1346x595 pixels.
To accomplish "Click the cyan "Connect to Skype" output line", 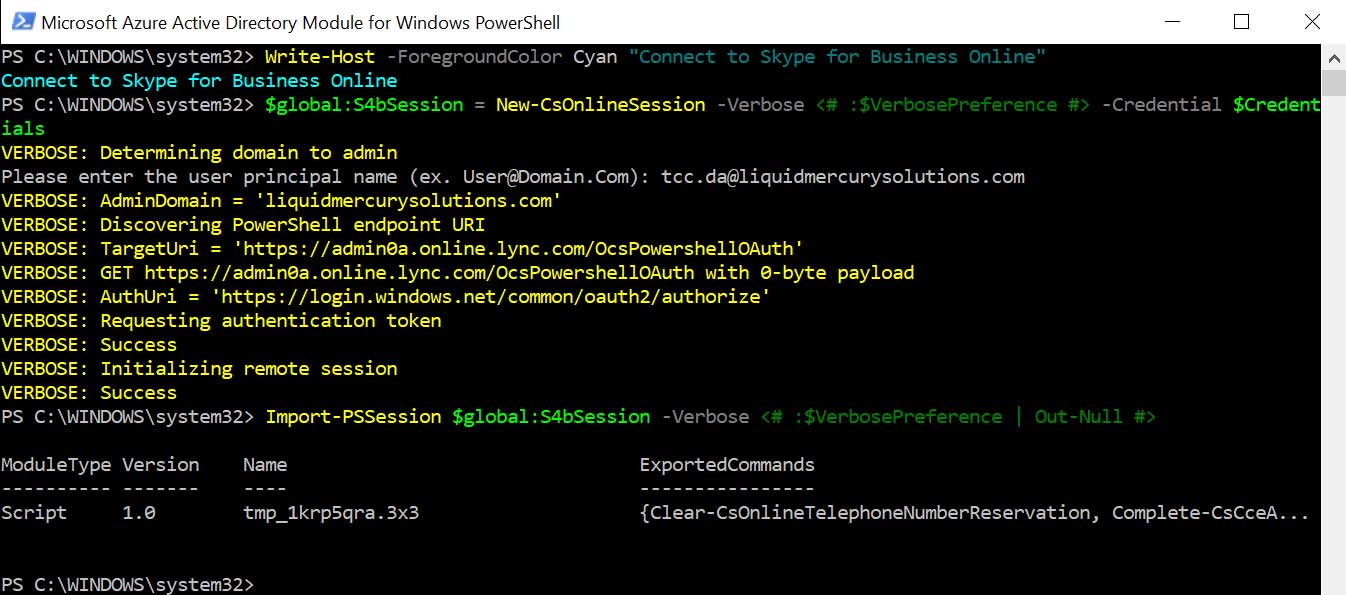I will (199, 81).
